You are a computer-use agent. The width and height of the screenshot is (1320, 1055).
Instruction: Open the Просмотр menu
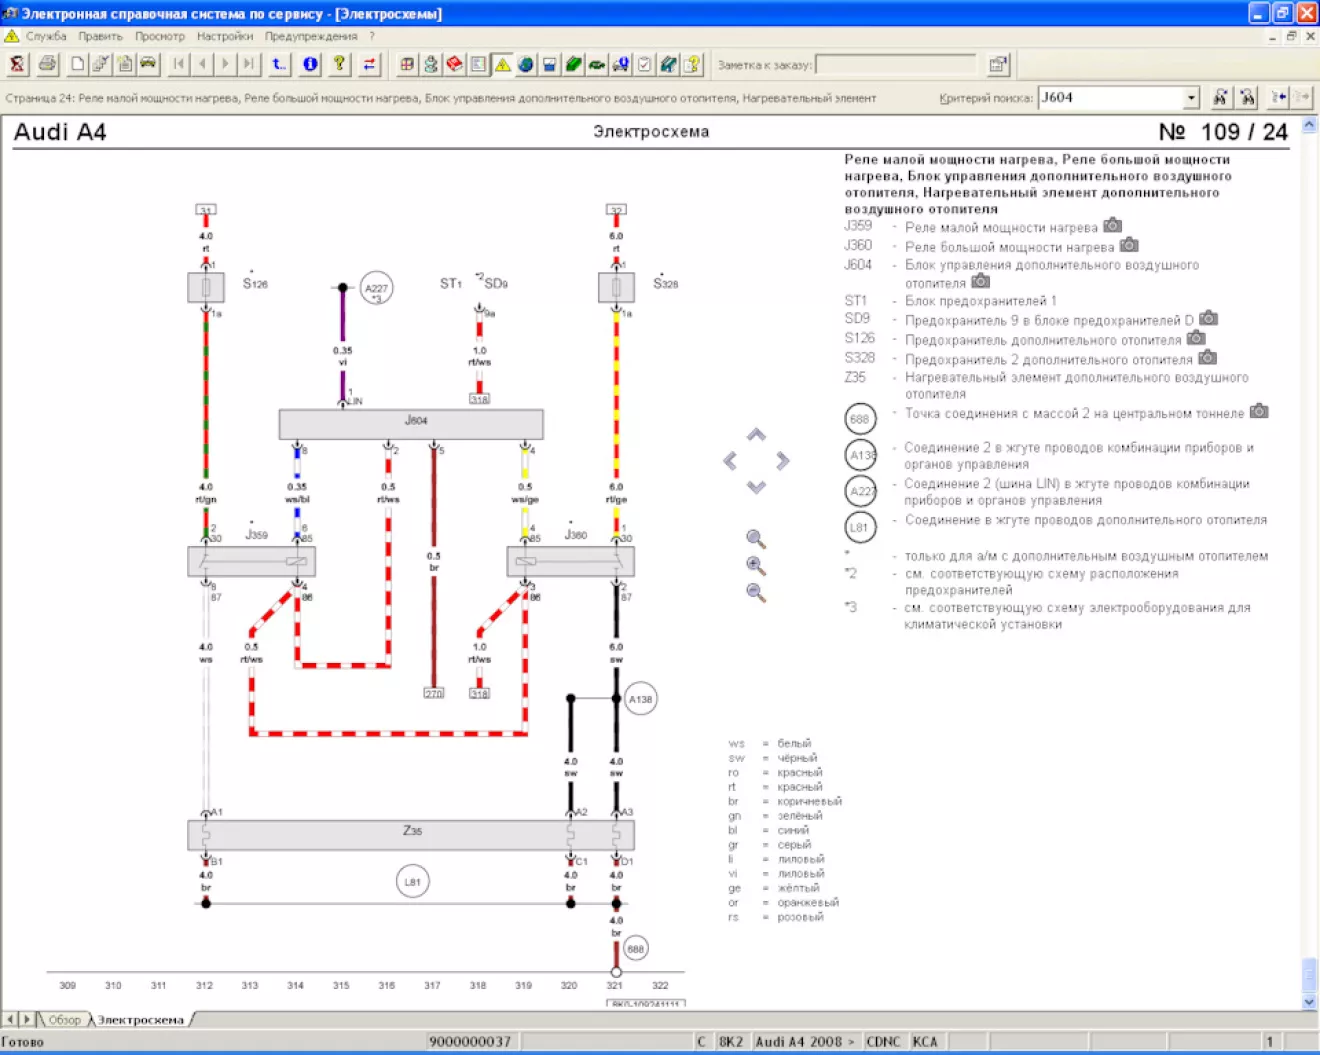160,36
